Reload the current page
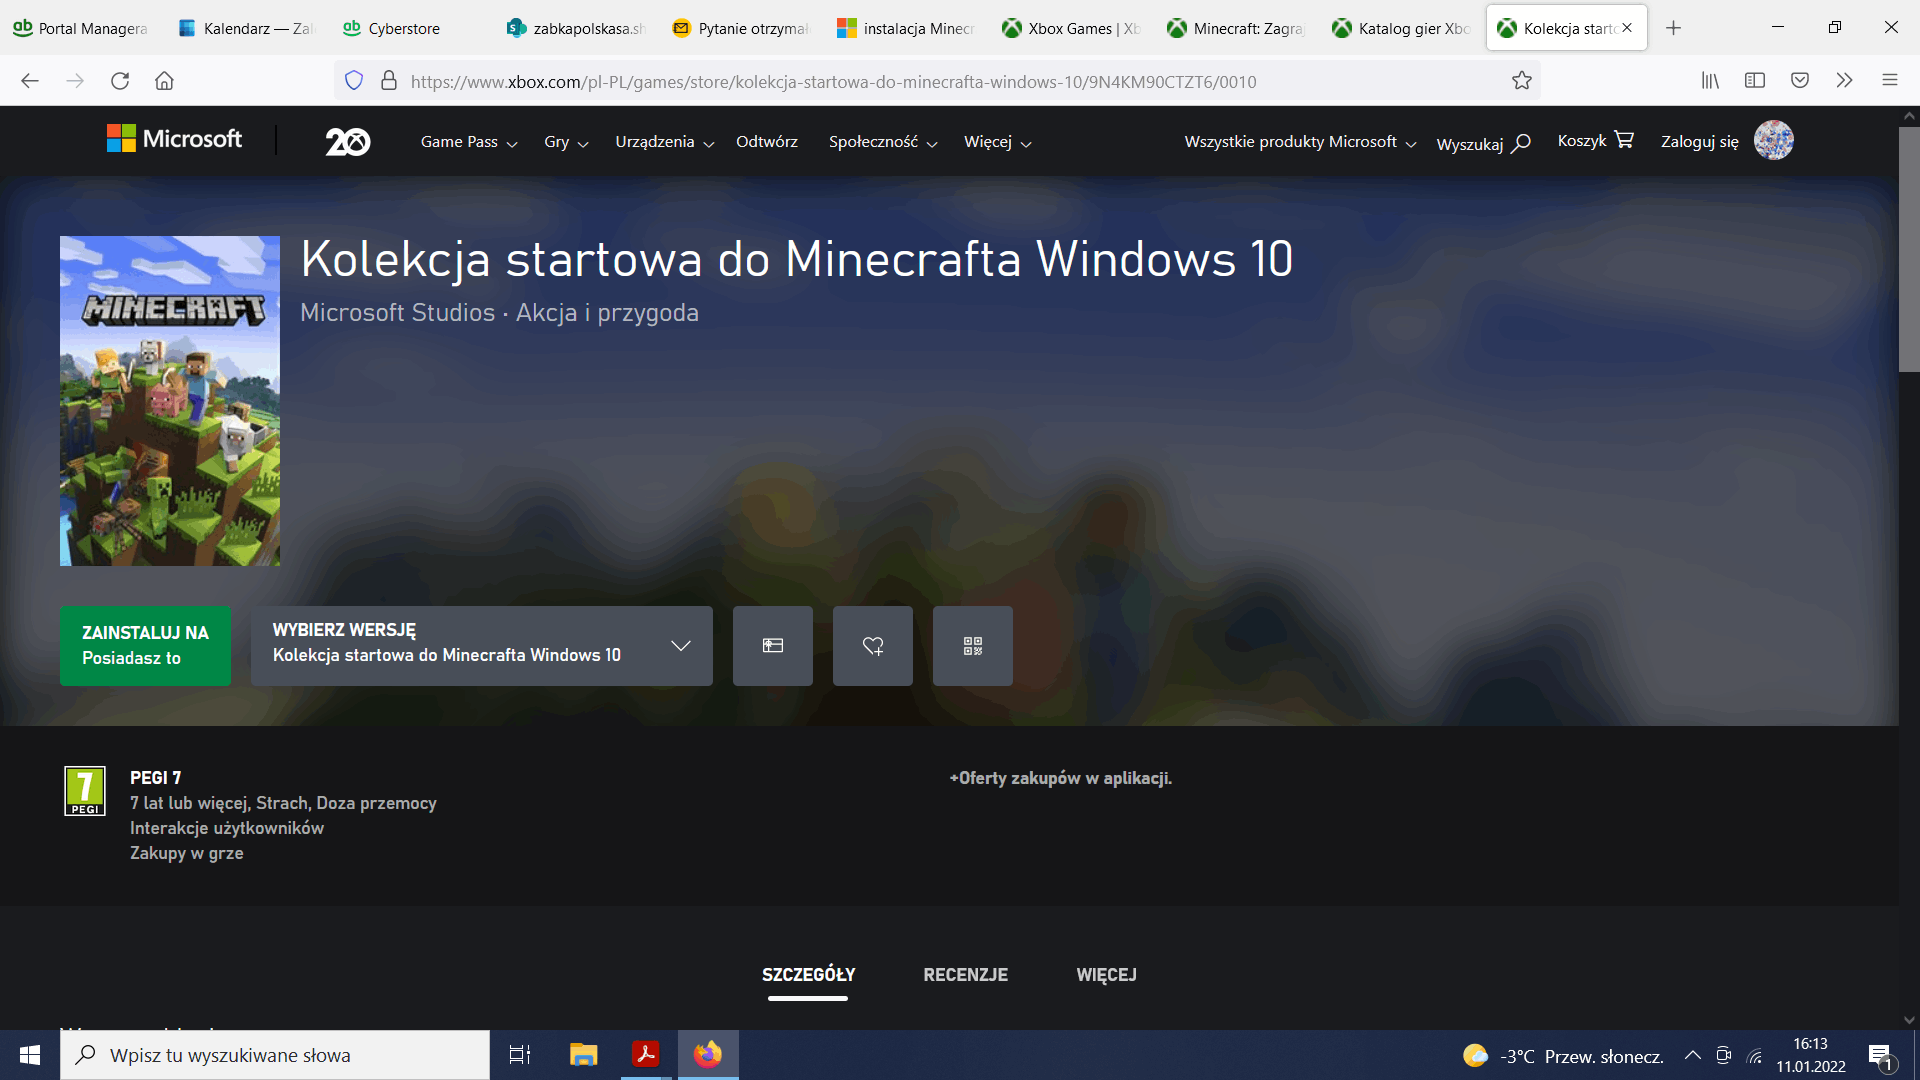This screenshot has height=1080, width=1920. point(120,81)
